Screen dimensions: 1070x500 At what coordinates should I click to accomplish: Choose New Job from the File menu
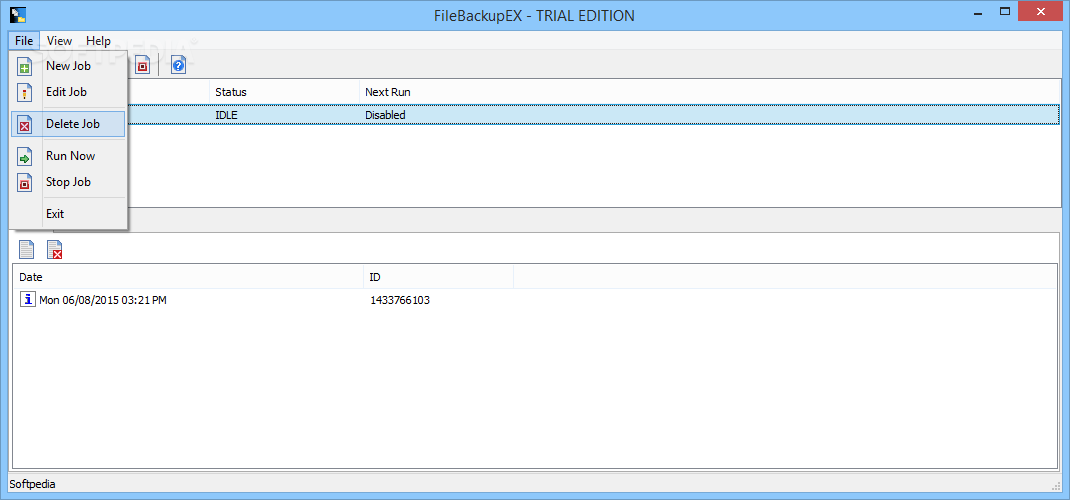(x=68, y=66)
